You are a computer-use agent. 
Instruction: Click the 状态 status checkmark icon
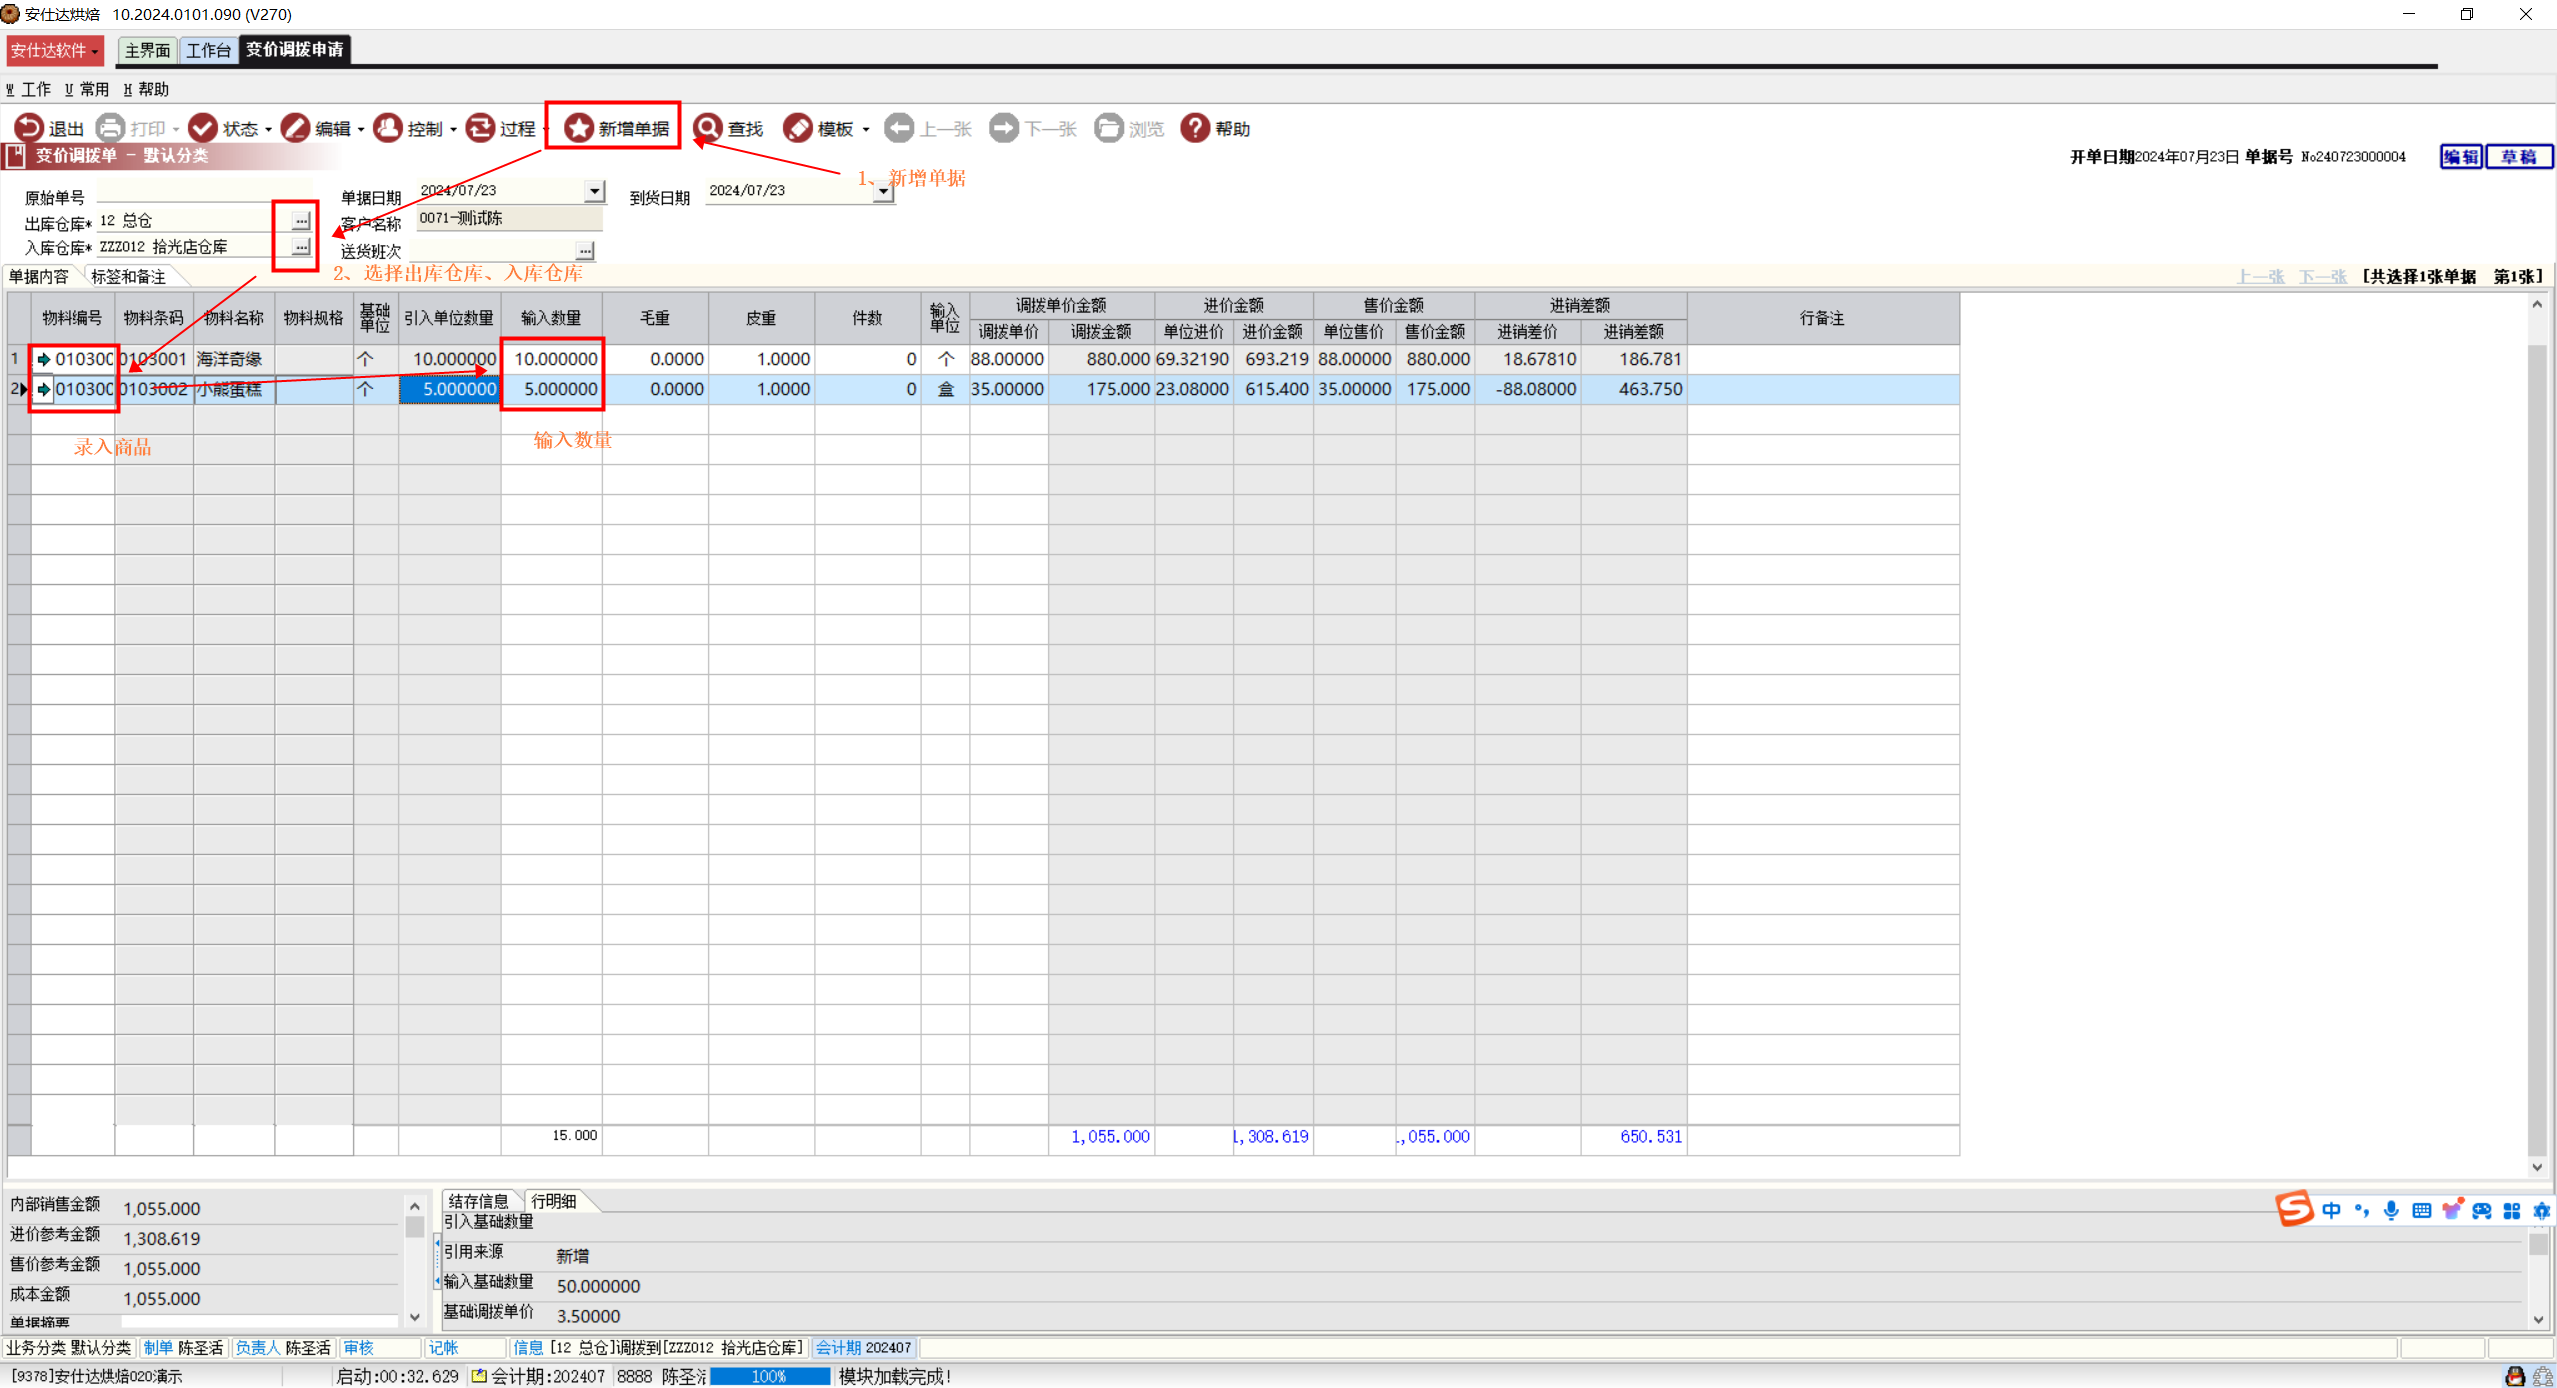click(x=203, y=128)
